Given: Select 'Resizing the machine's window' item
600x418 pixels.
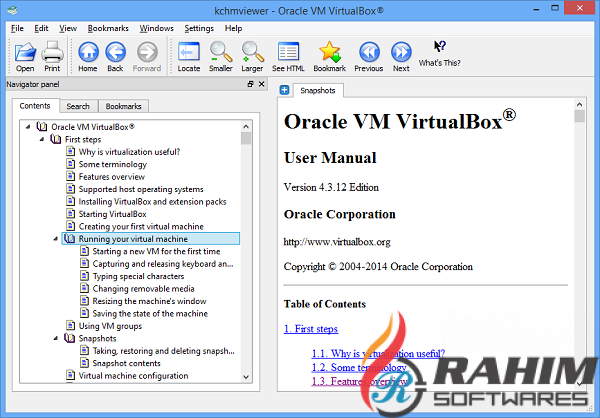Looking at the screenshot, I should (149, 301).
